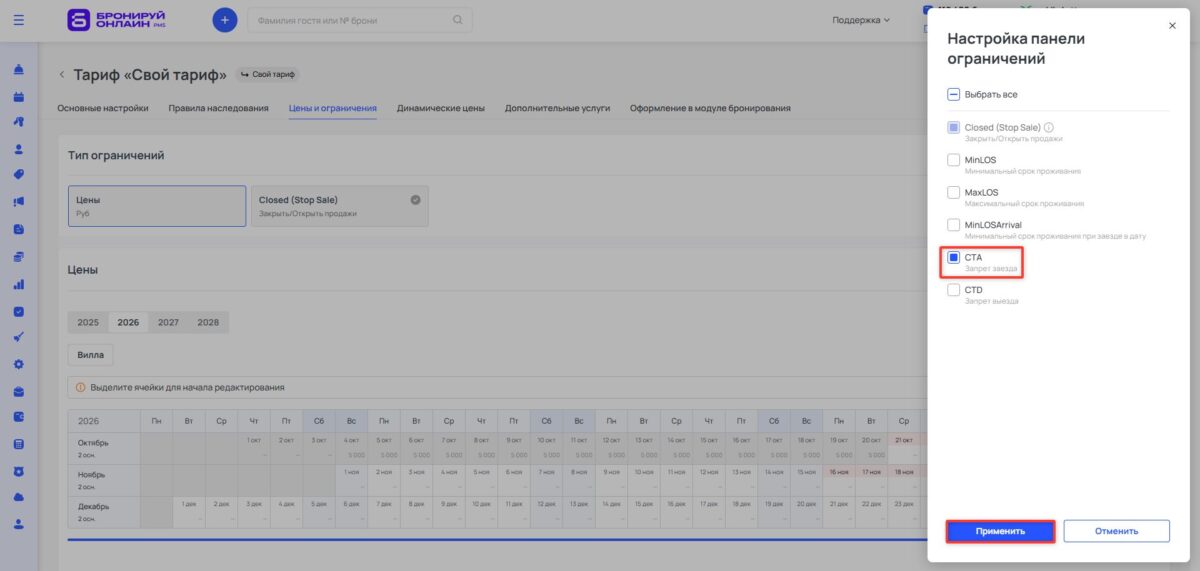The height and width of the screenshot is (571, 1200).
Task: Click the first Пн column header
Action: pyautogui.click(x=156, y=421)
